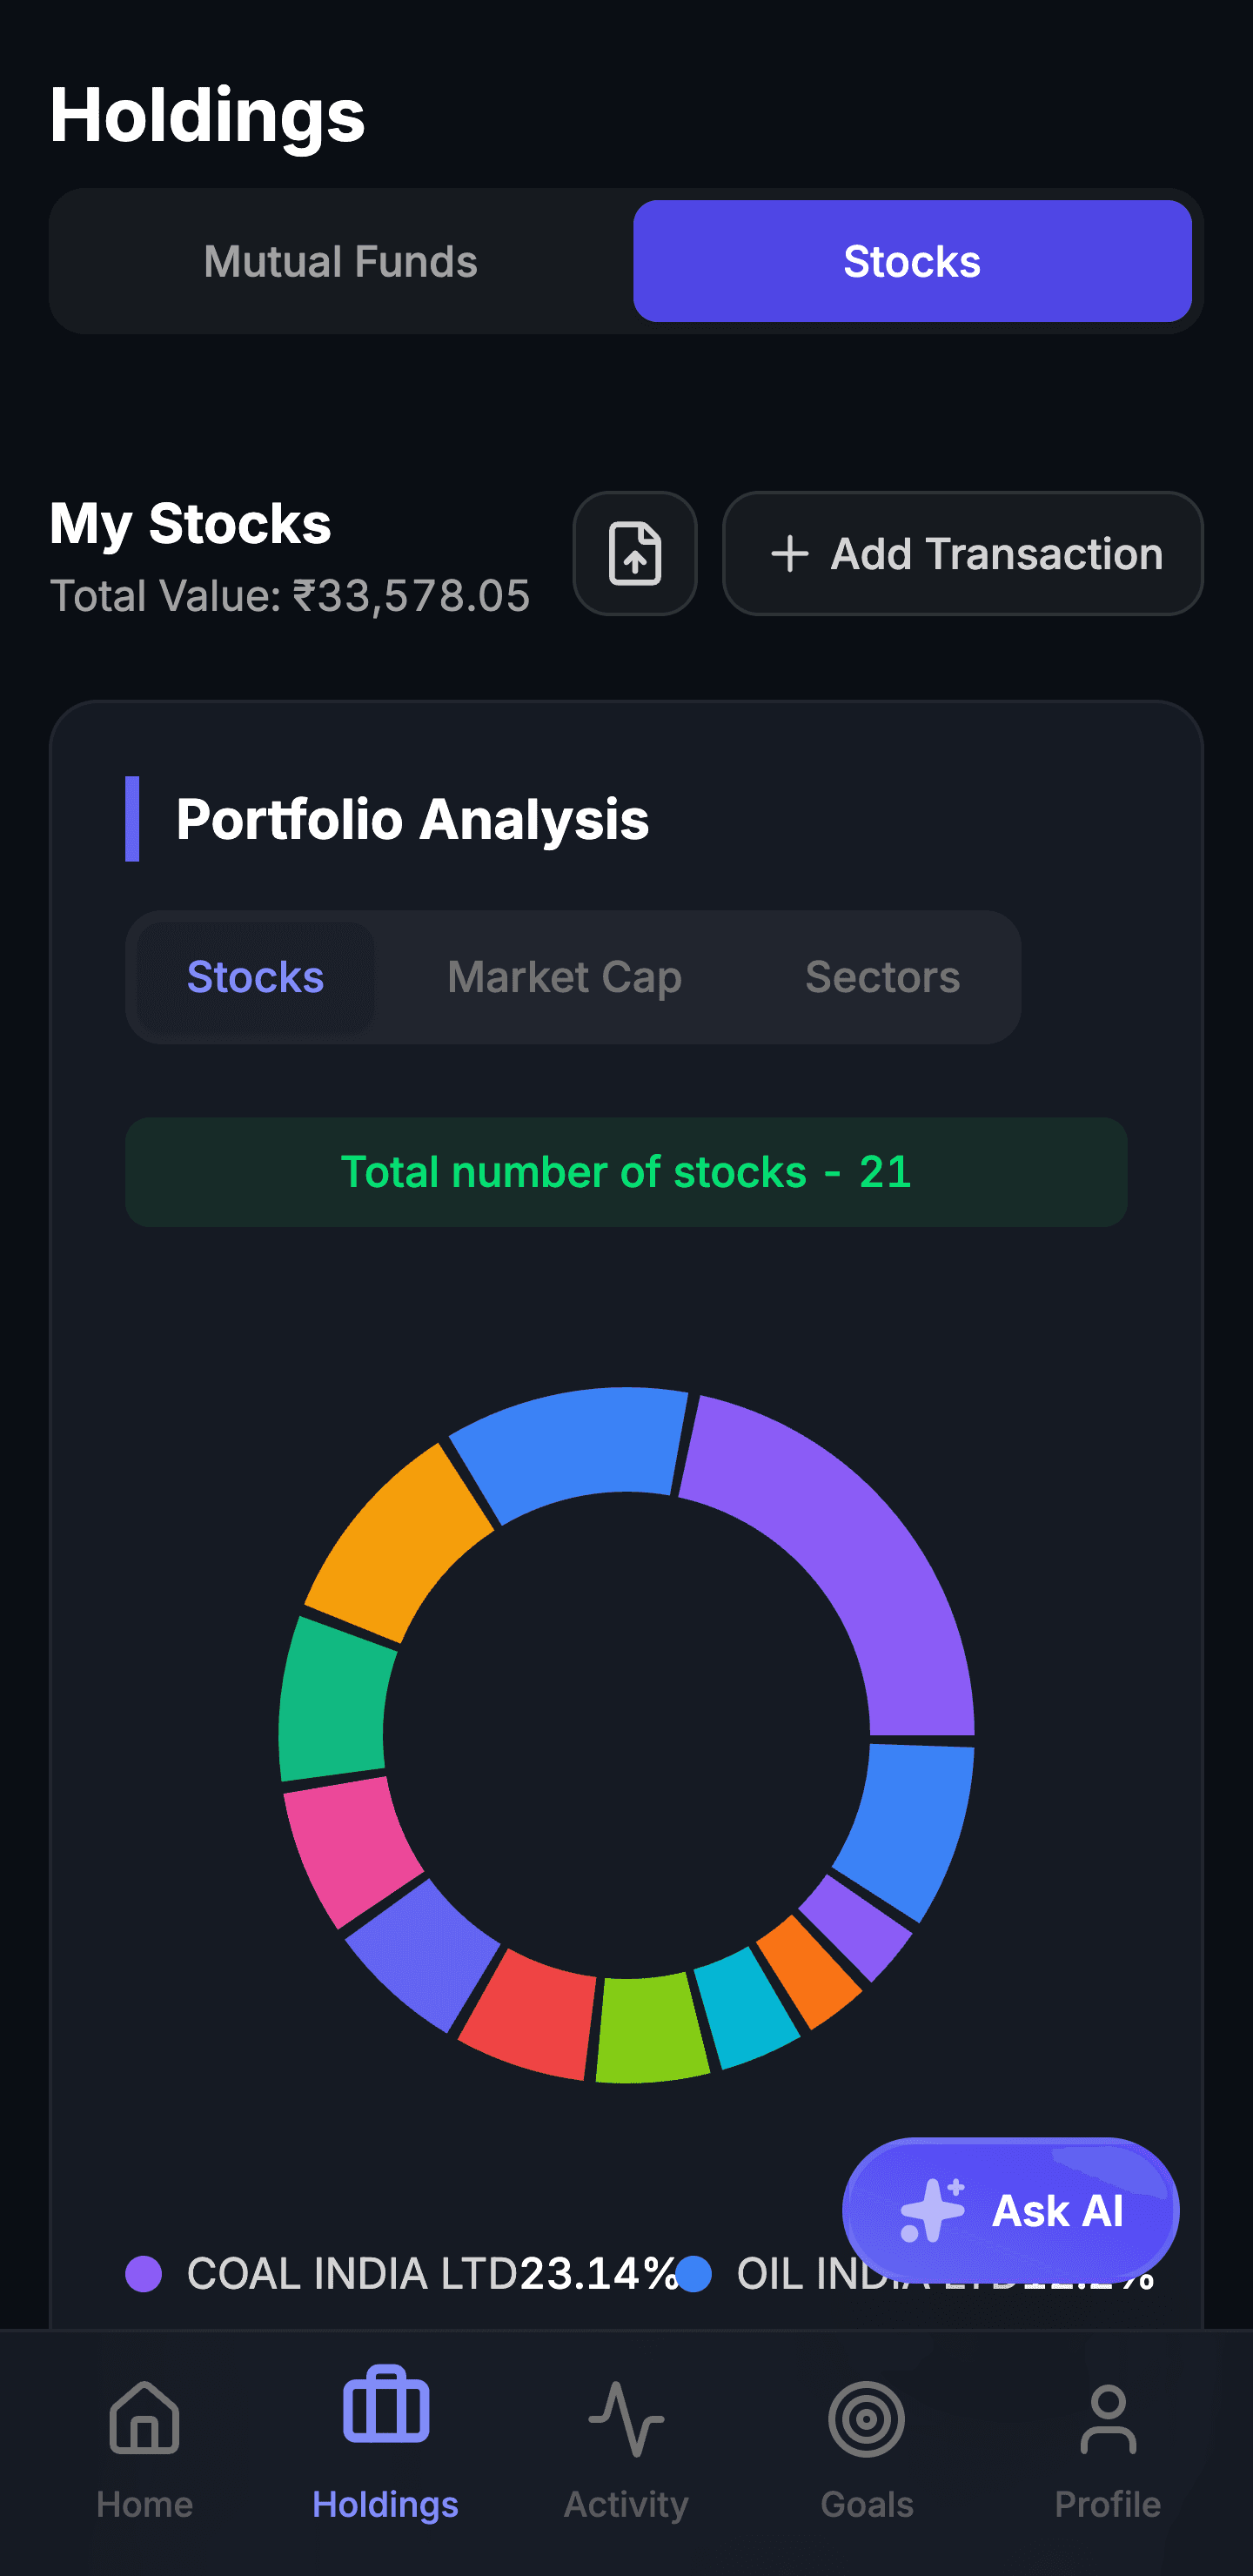1253x2576 pixels.
Task: Tap the Ask AI sparkle icon
Action: click(933, 2210)
